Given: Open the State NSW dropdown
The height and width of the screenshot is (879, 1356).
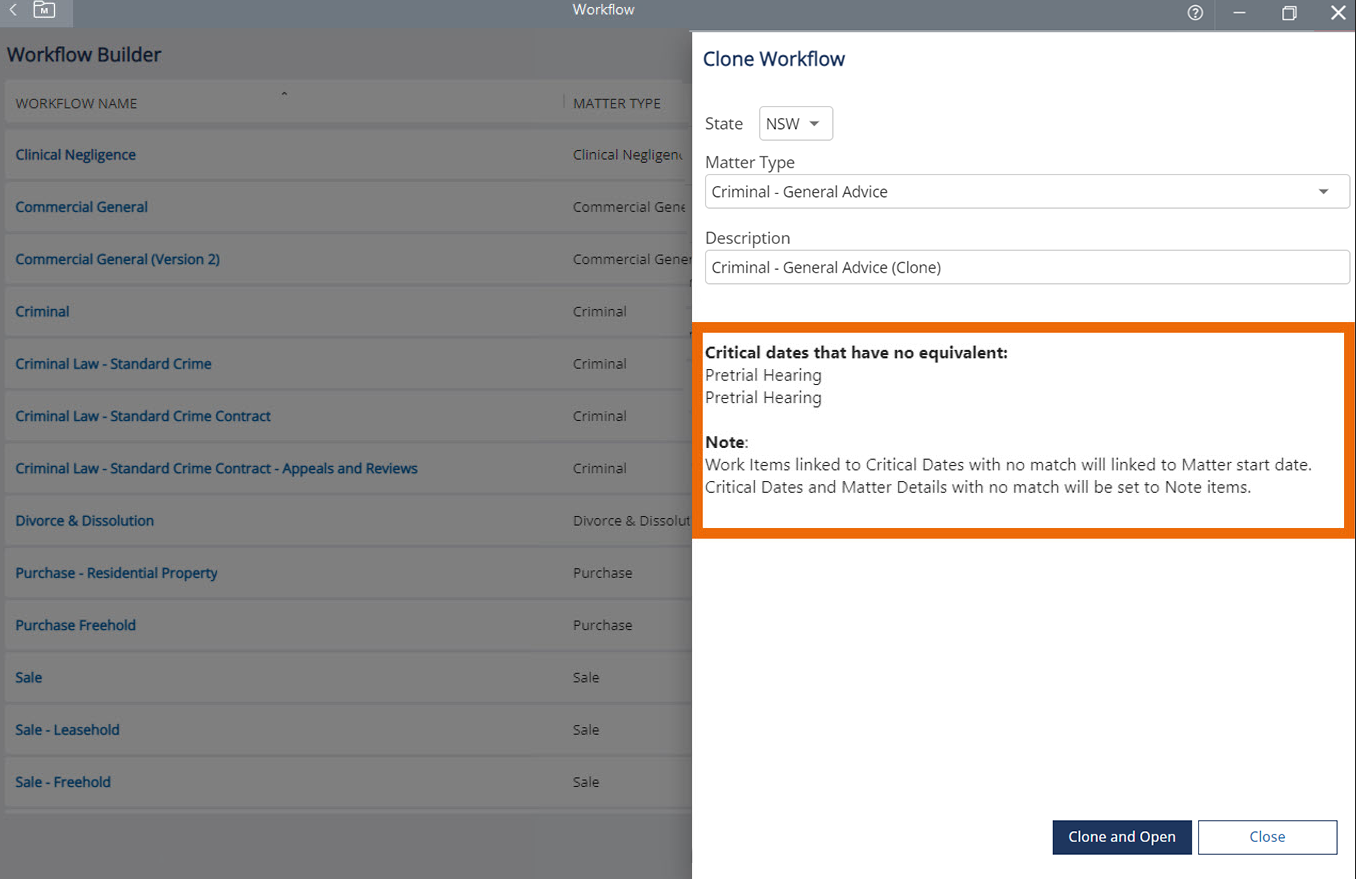Looking at the screenshot, I should point(795,124).
